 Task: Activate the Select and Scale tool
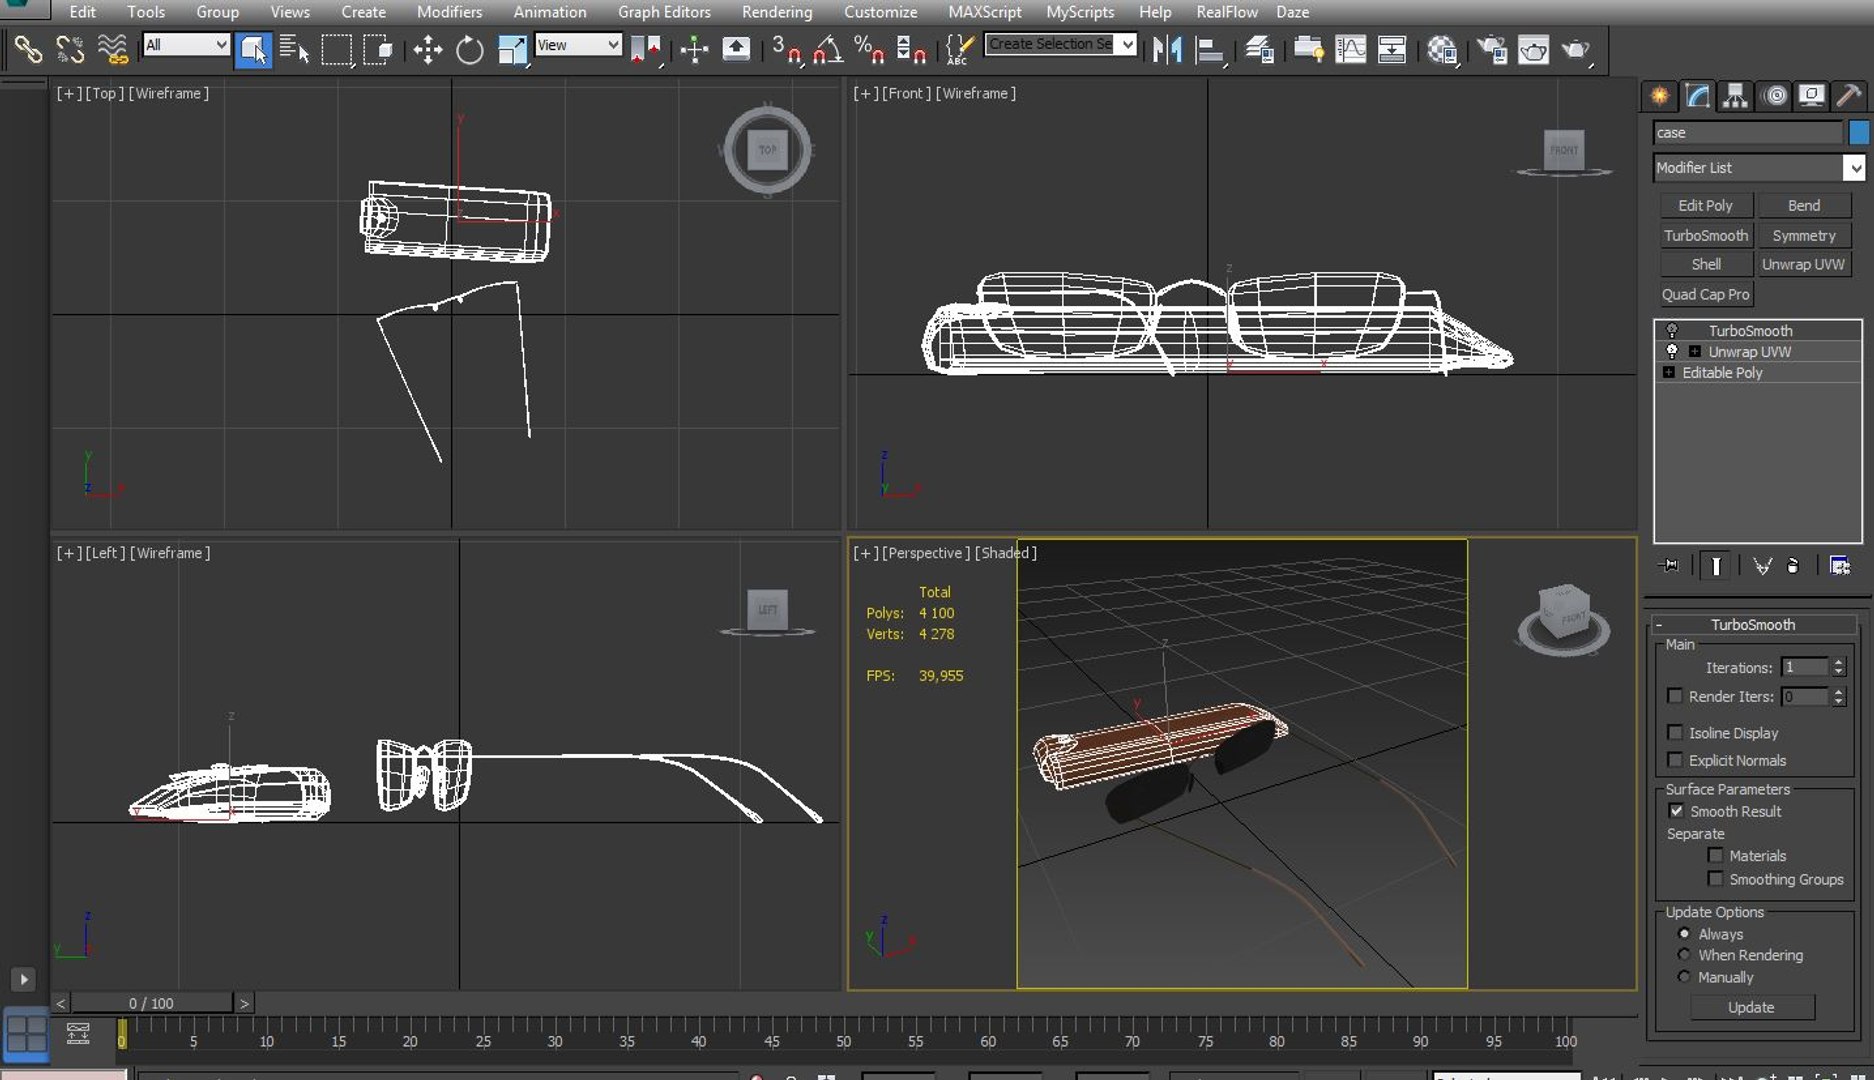(x=512, y=49)
